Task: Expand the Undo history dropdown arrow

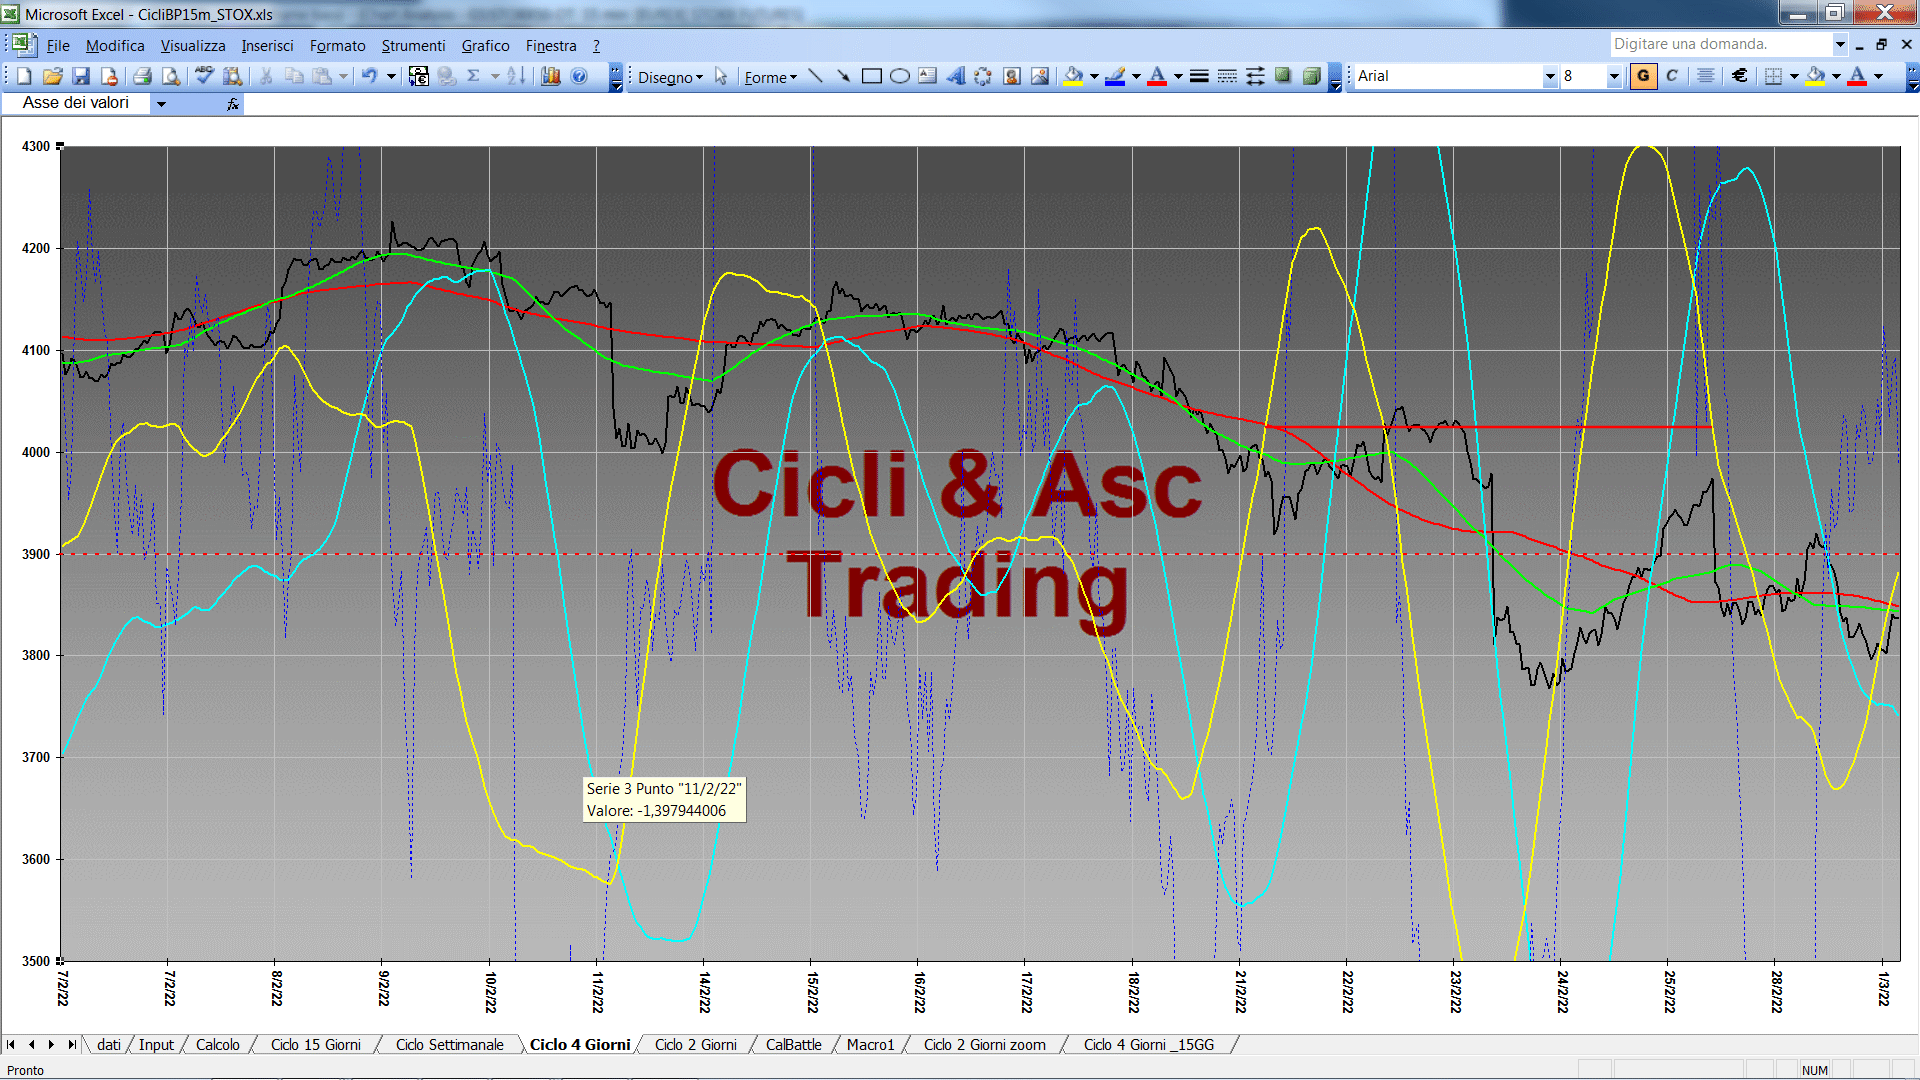Action: click(391, 76)
